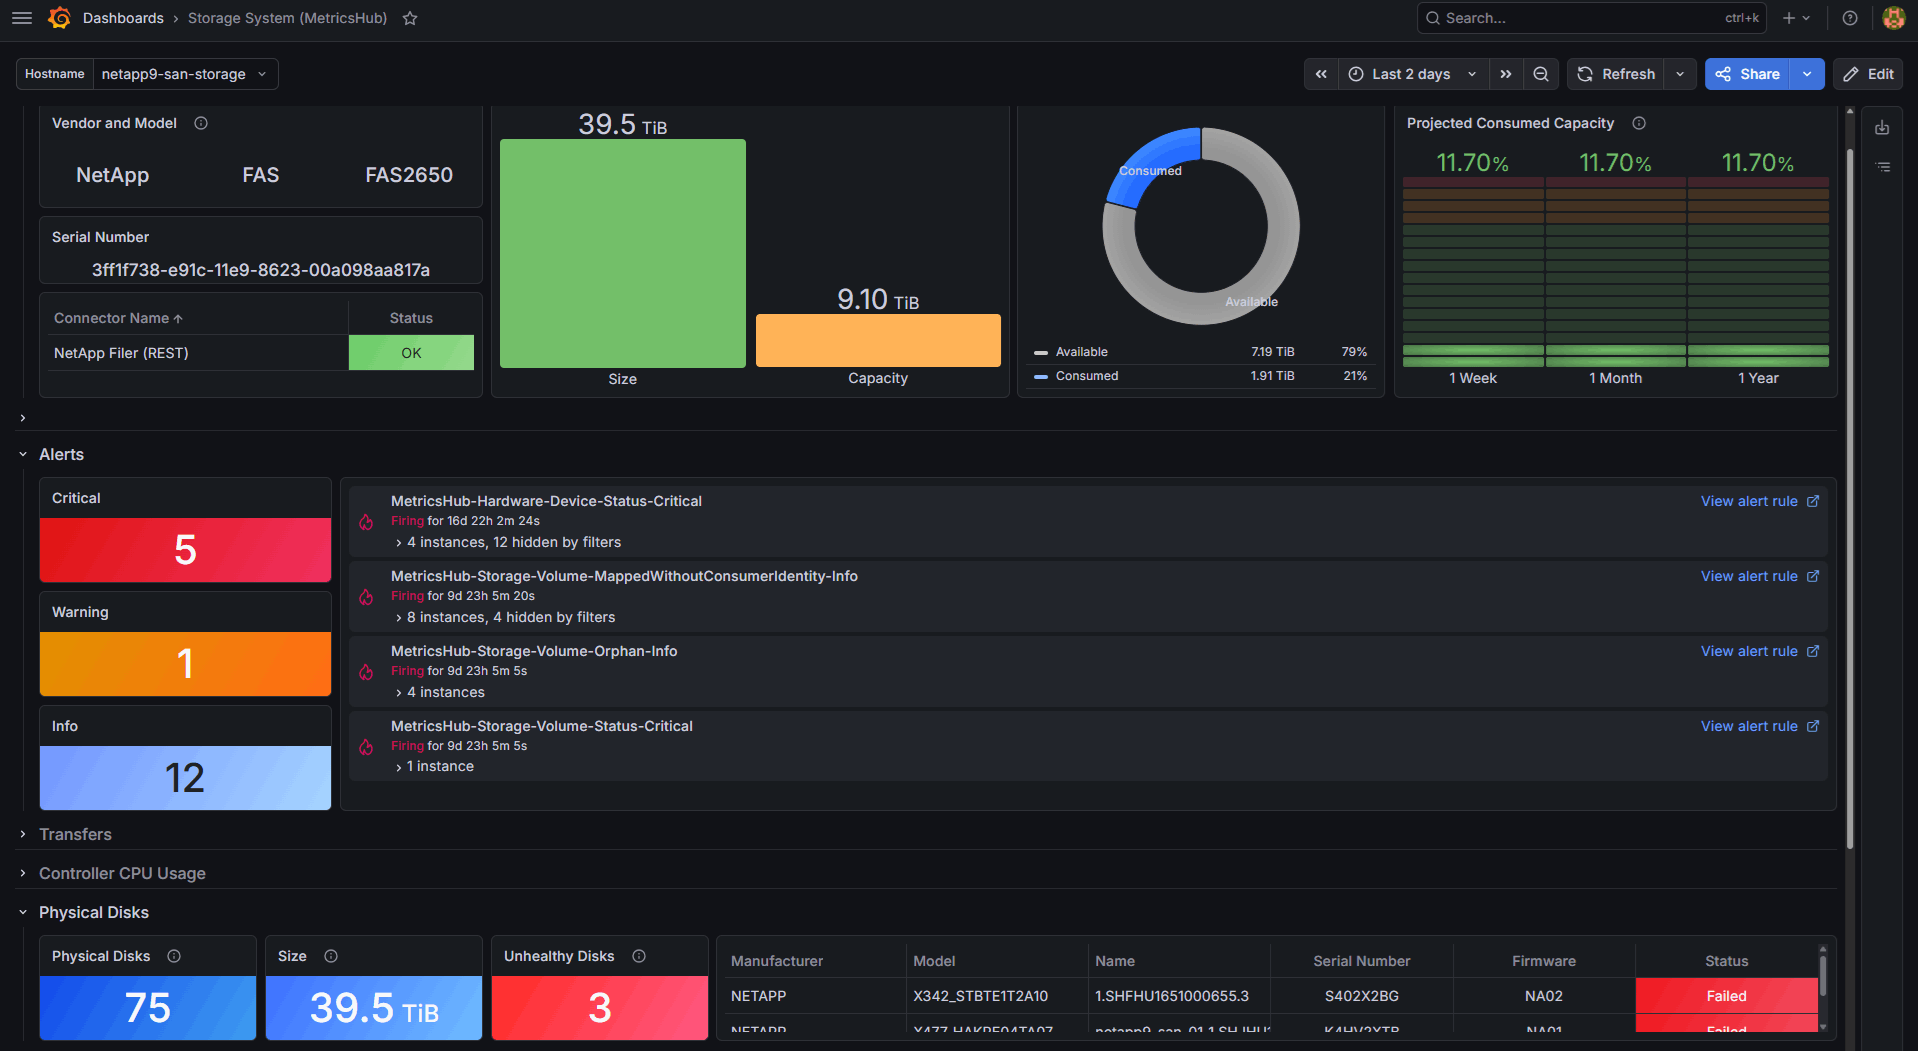
Task: Star the Storage System dashboard
Action: pyautogui.click(x=410, y=18)
